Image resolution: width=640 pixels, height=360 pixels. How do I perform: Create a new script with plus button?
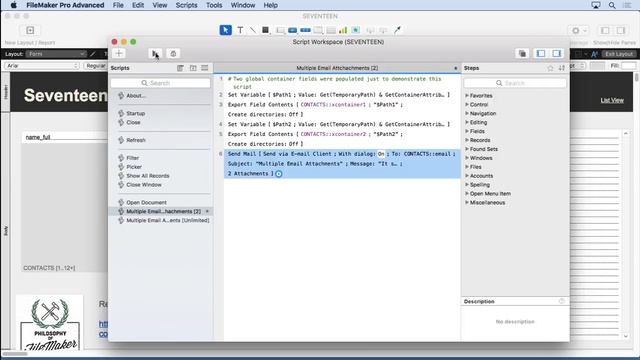point(119,53)
